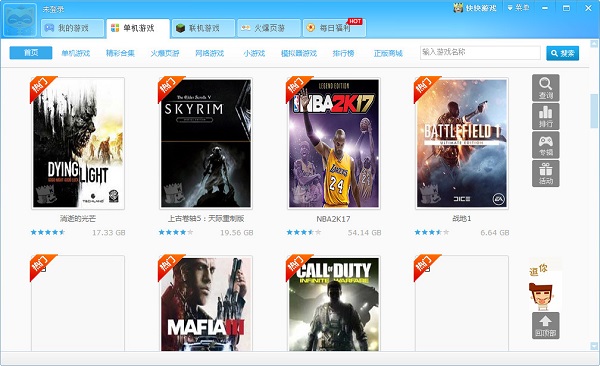Image resolution: width=600 pixels, height=366 pixels.
Task: Switch to the 联机游戏 tab
Action: 203,28
